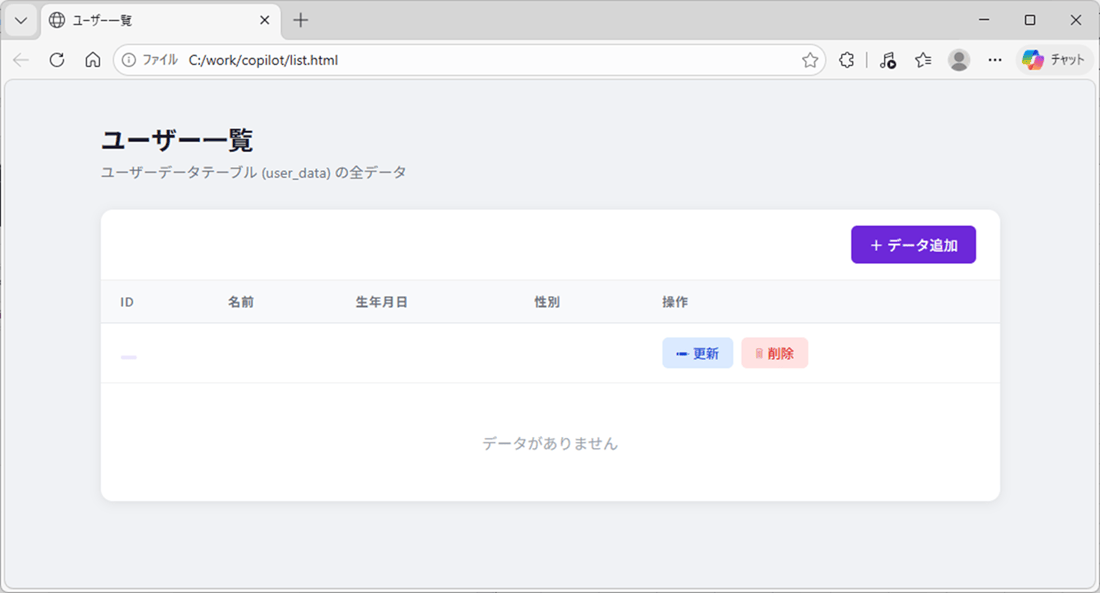This screenshot has width=1100, height=593.
Task: Select the ユーザー一覧 browser tab
Action: tap(150, 20)
